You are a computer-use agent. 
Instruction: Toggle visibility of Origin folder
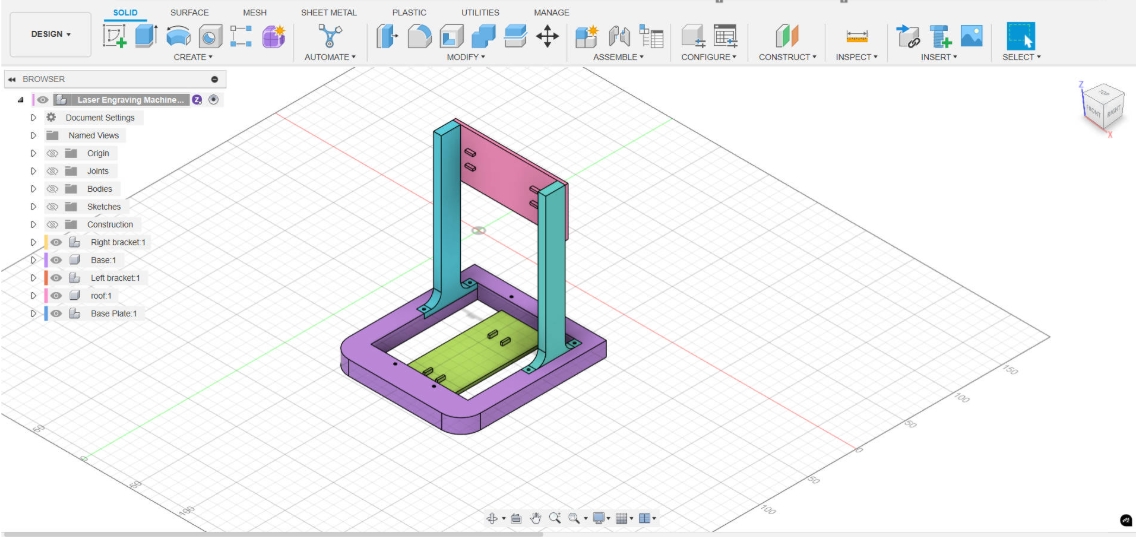click(x=52, y=154)
